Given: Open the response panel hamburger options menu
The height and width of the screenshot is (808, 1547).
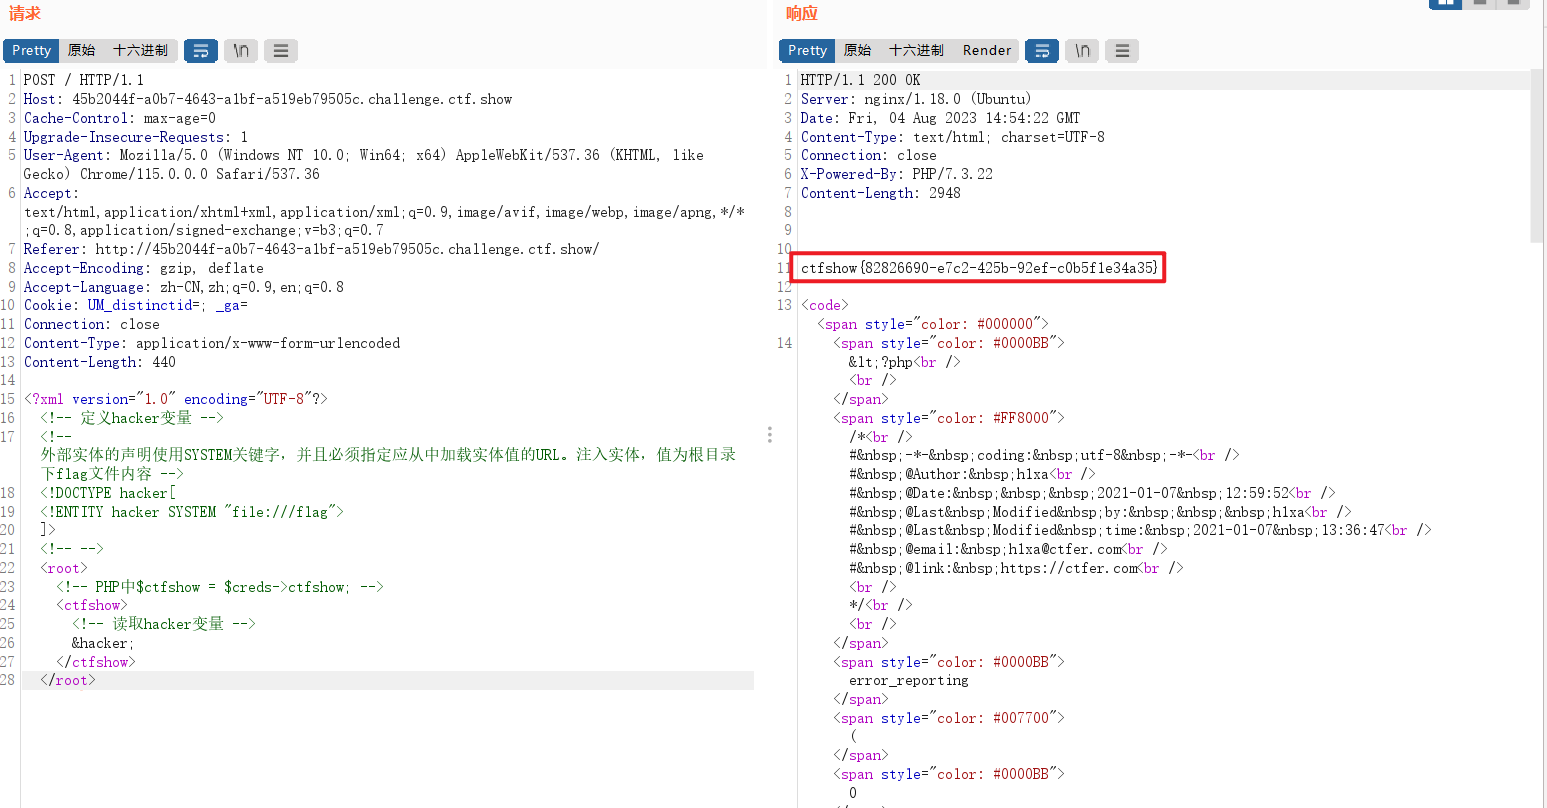Looking at the screenshot, I should 1122,50.
